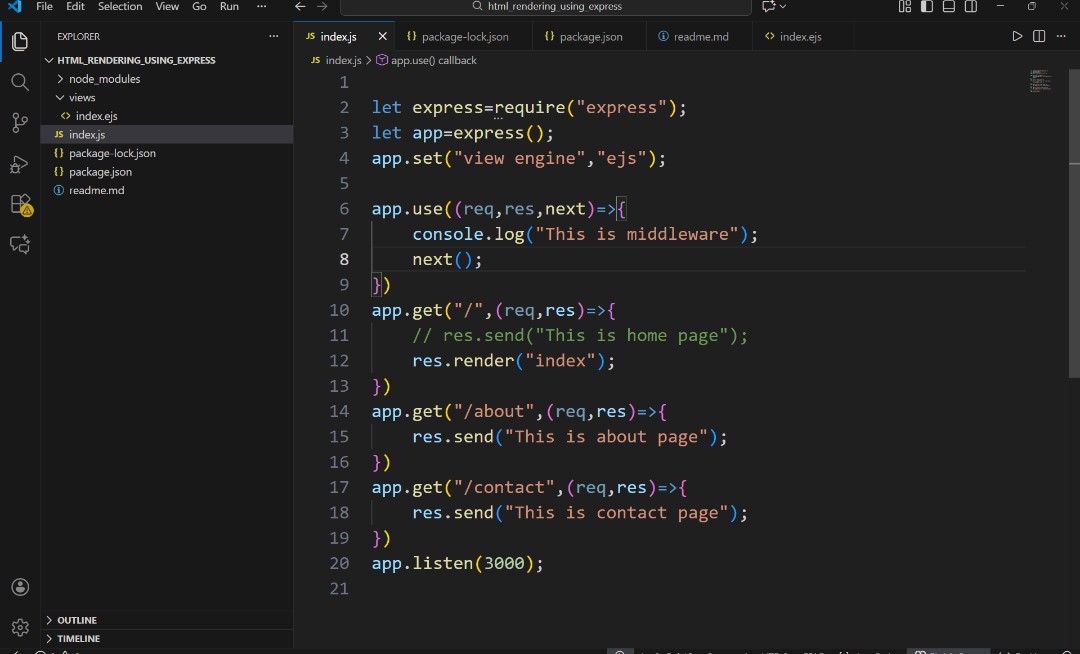Toggle the bottom panel
Viewport: 1080px width, 654px height.
click(x=948, y=6)
